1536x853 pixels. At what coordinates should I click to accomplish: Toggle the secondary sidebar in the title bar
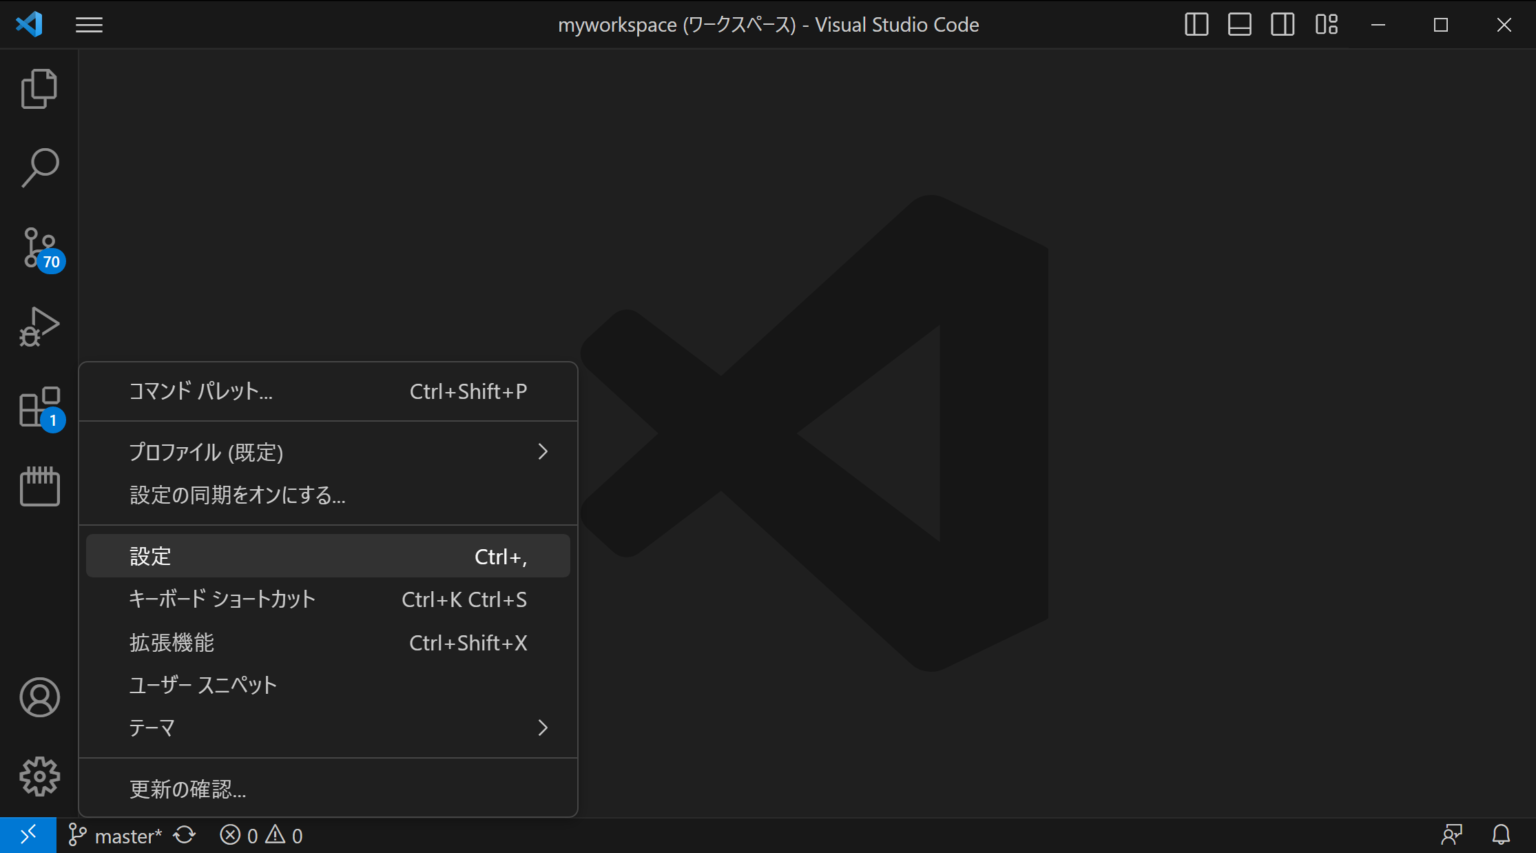click(1282, 24)
